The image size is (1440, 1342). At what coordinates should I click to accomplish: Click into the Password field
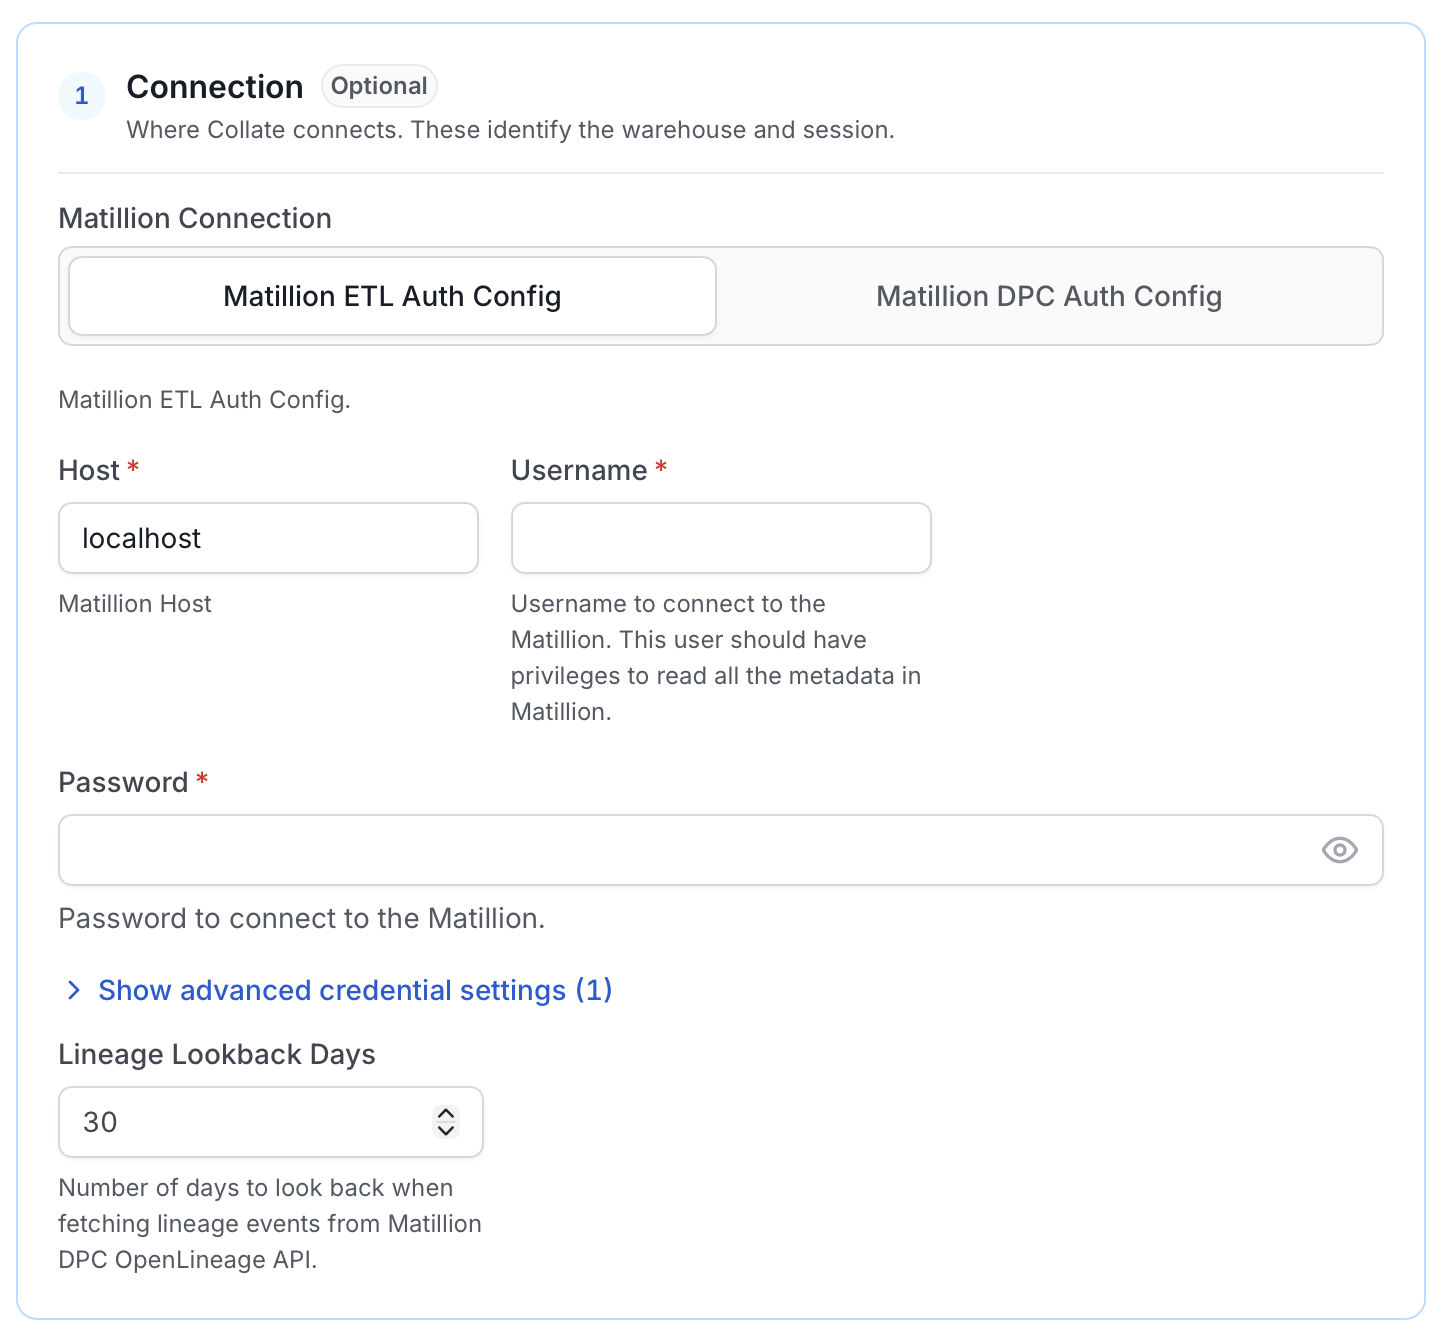coord(721,850)
